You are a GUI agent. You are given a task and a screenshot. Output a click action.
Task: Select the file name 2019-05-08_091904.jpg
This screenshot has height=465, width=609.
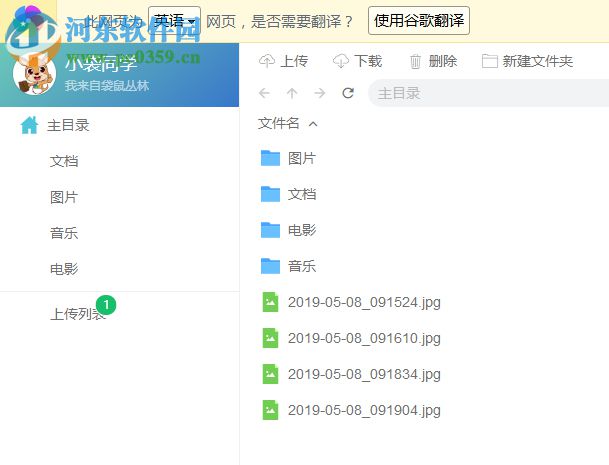(x=364, y=410)
